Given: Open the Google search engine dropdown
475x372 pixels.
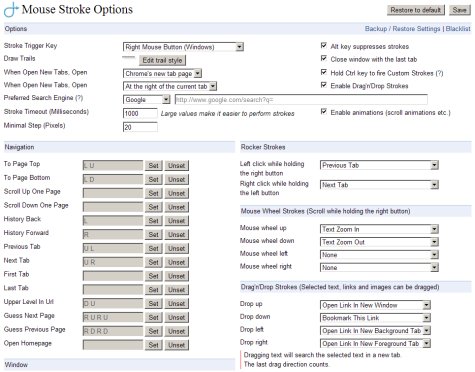Looking at the screenshot, I should [x=147, y=100].
